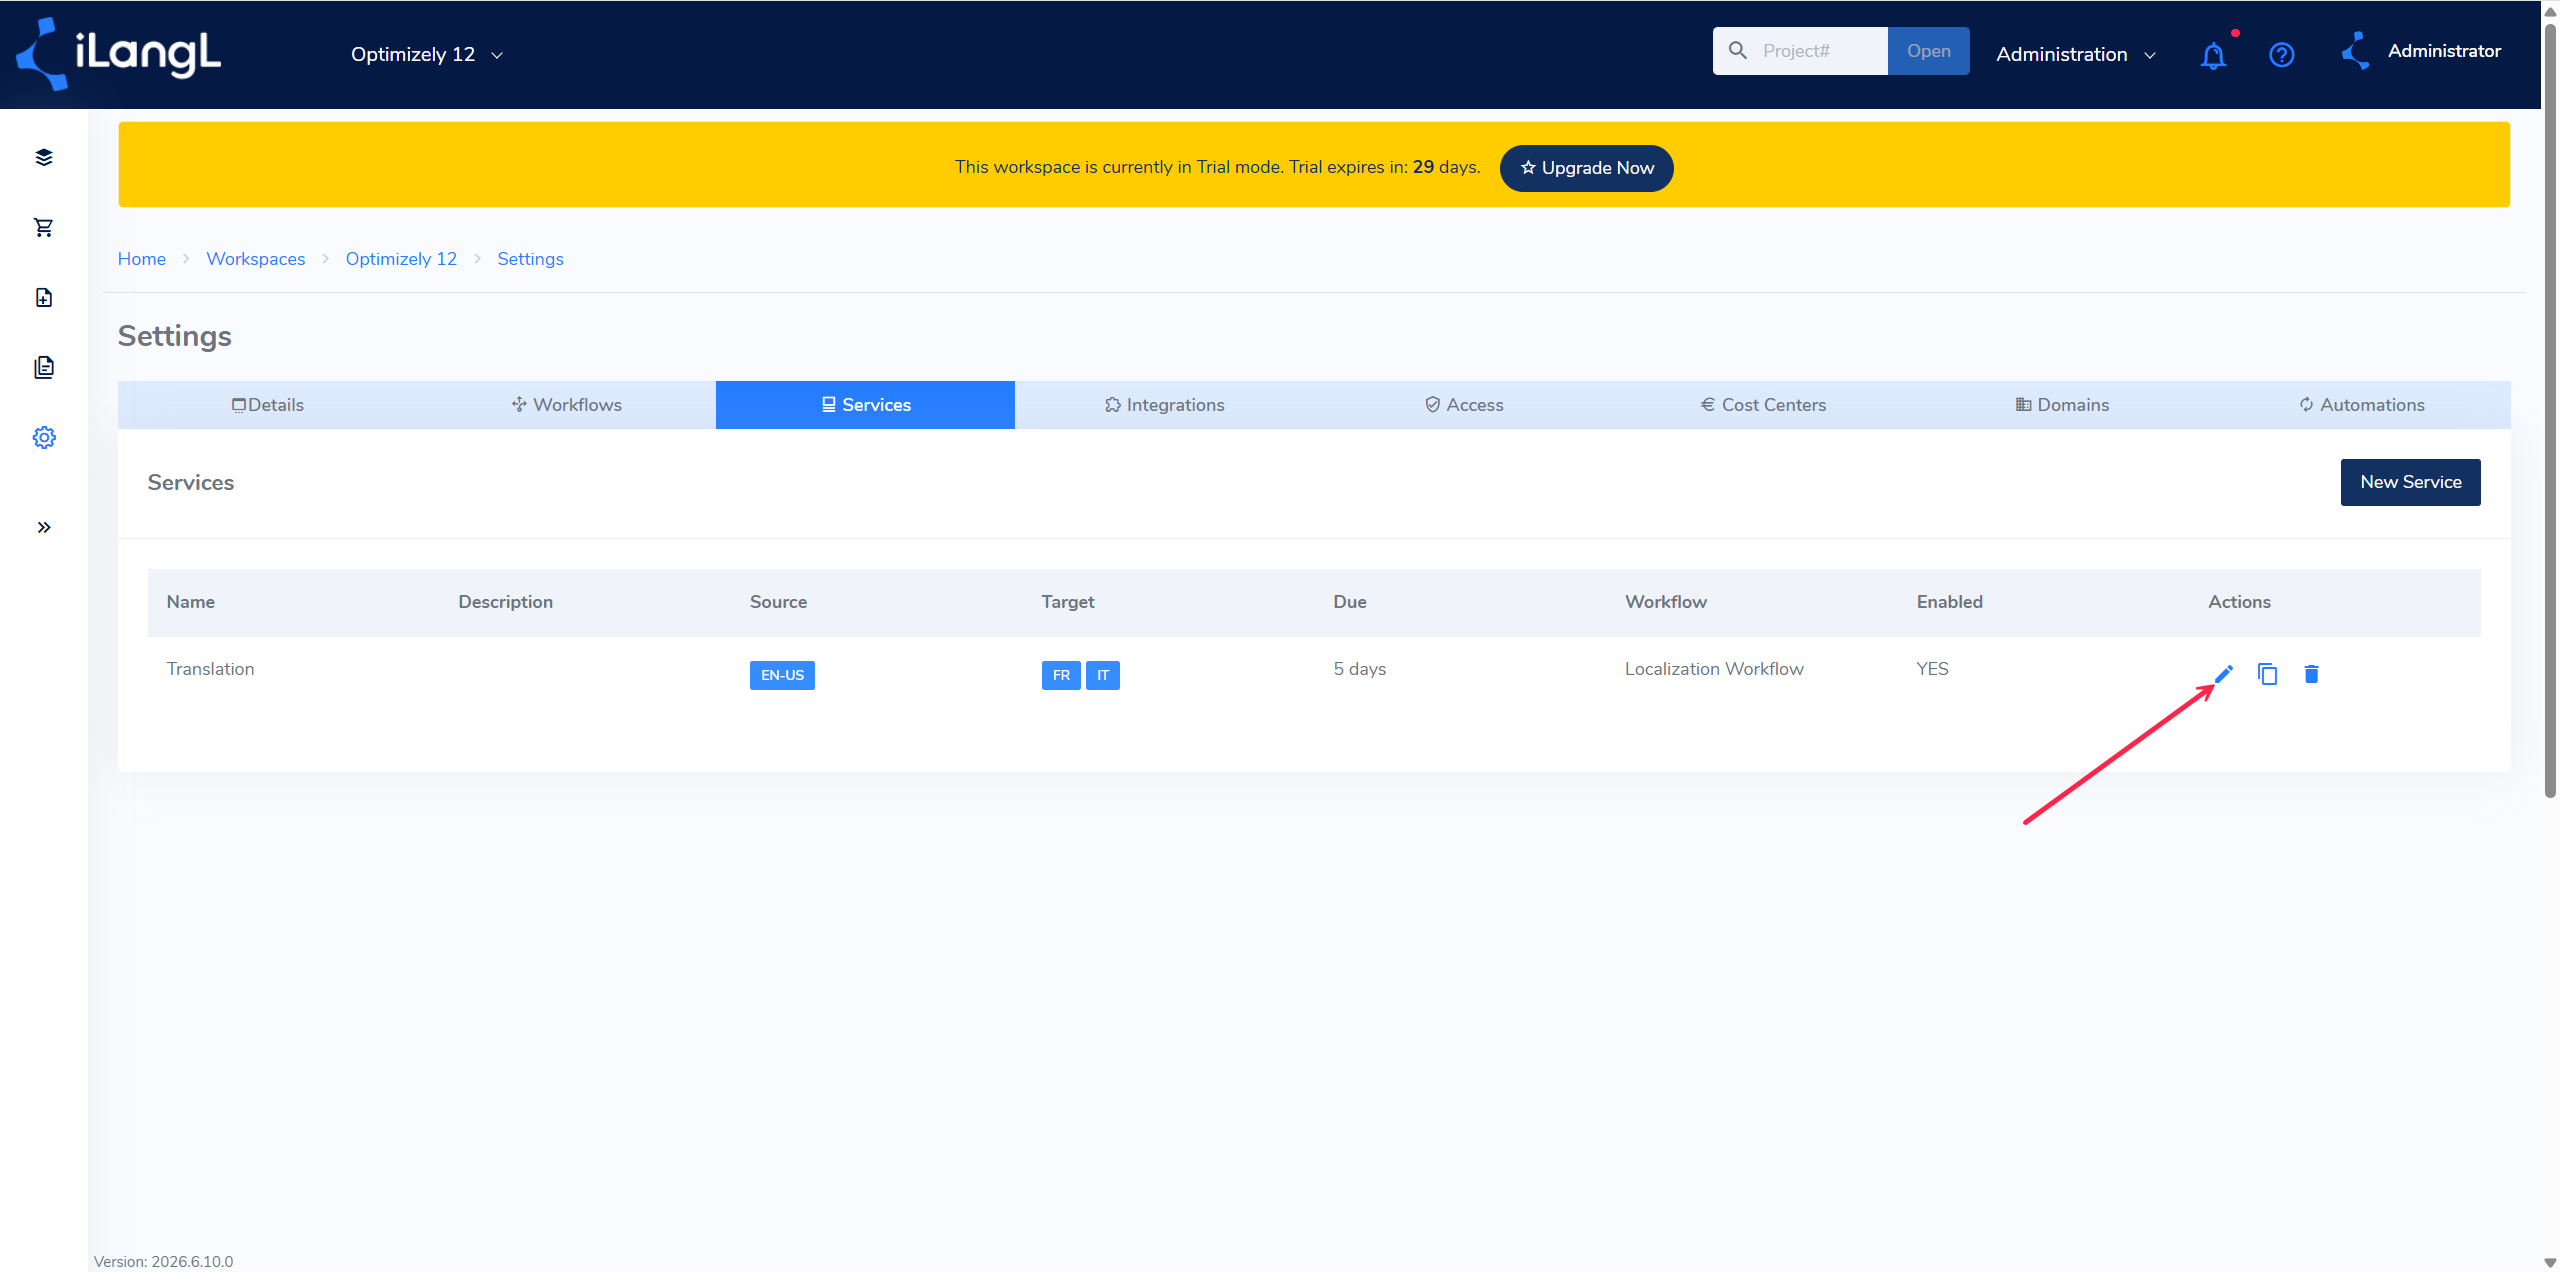Click the Upgrade Now button

pyautogui.click(x=1586, y=168)
